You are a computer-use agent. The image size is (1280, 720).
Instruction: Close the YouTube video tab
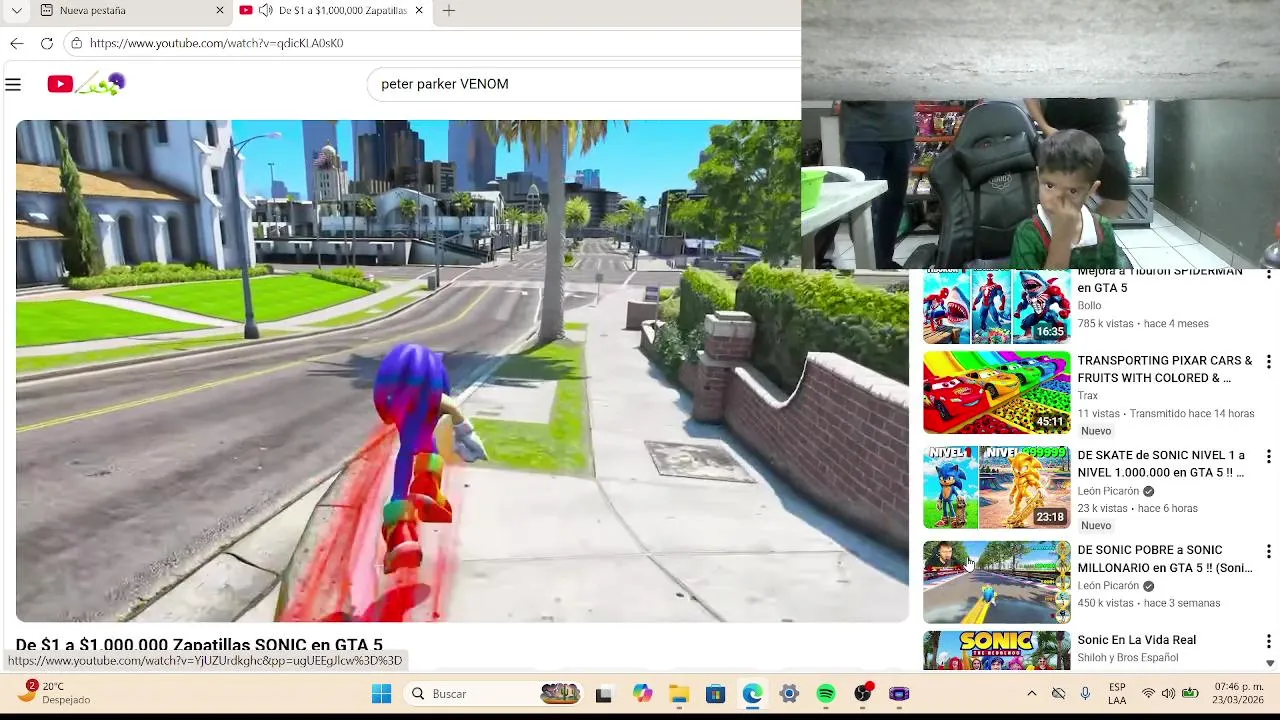[x=419, y=10]
